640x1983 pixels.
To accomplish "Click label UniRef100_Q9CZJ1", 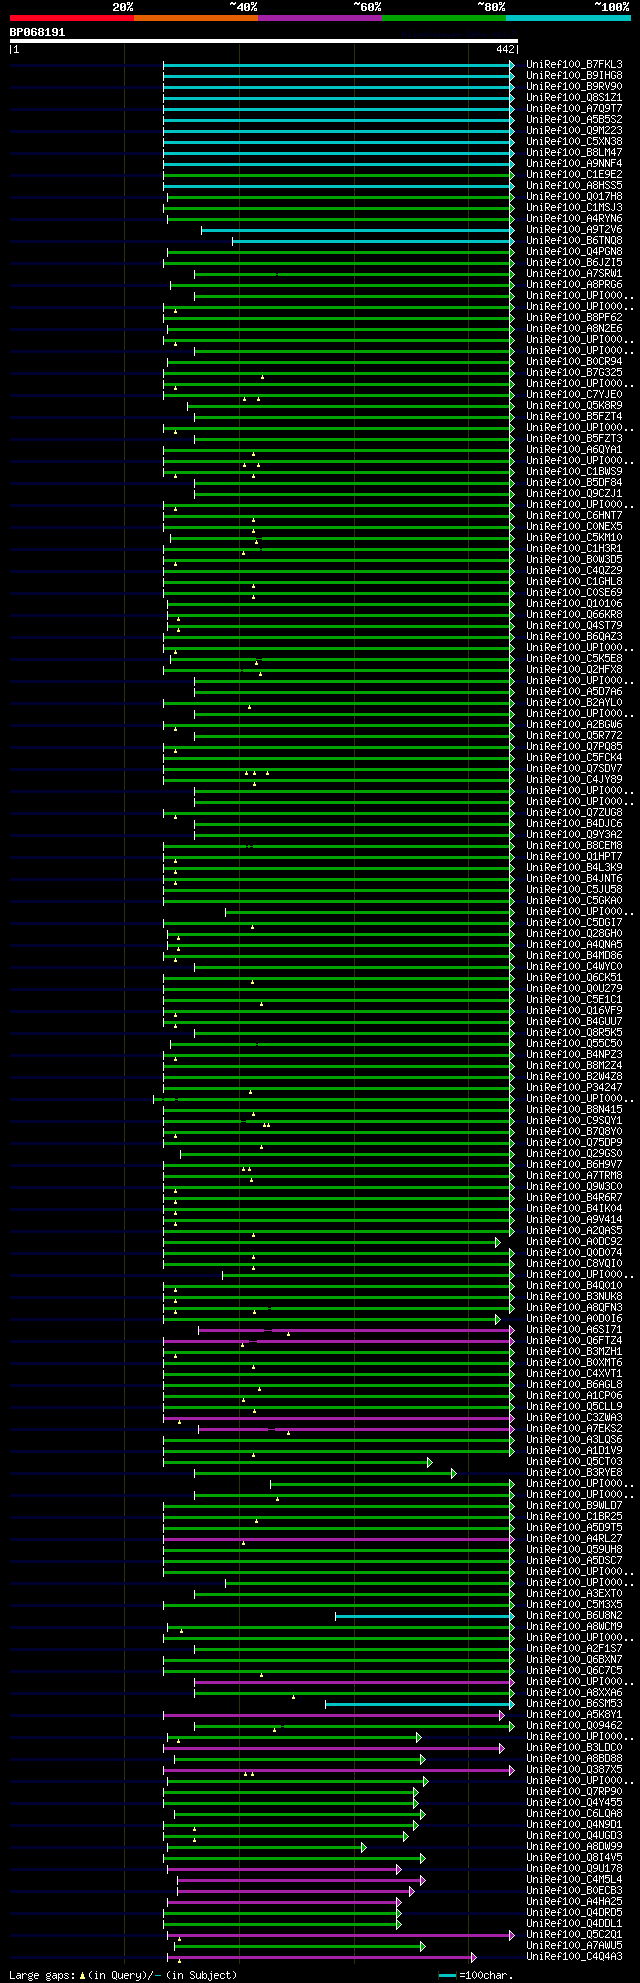I will 574,494.
